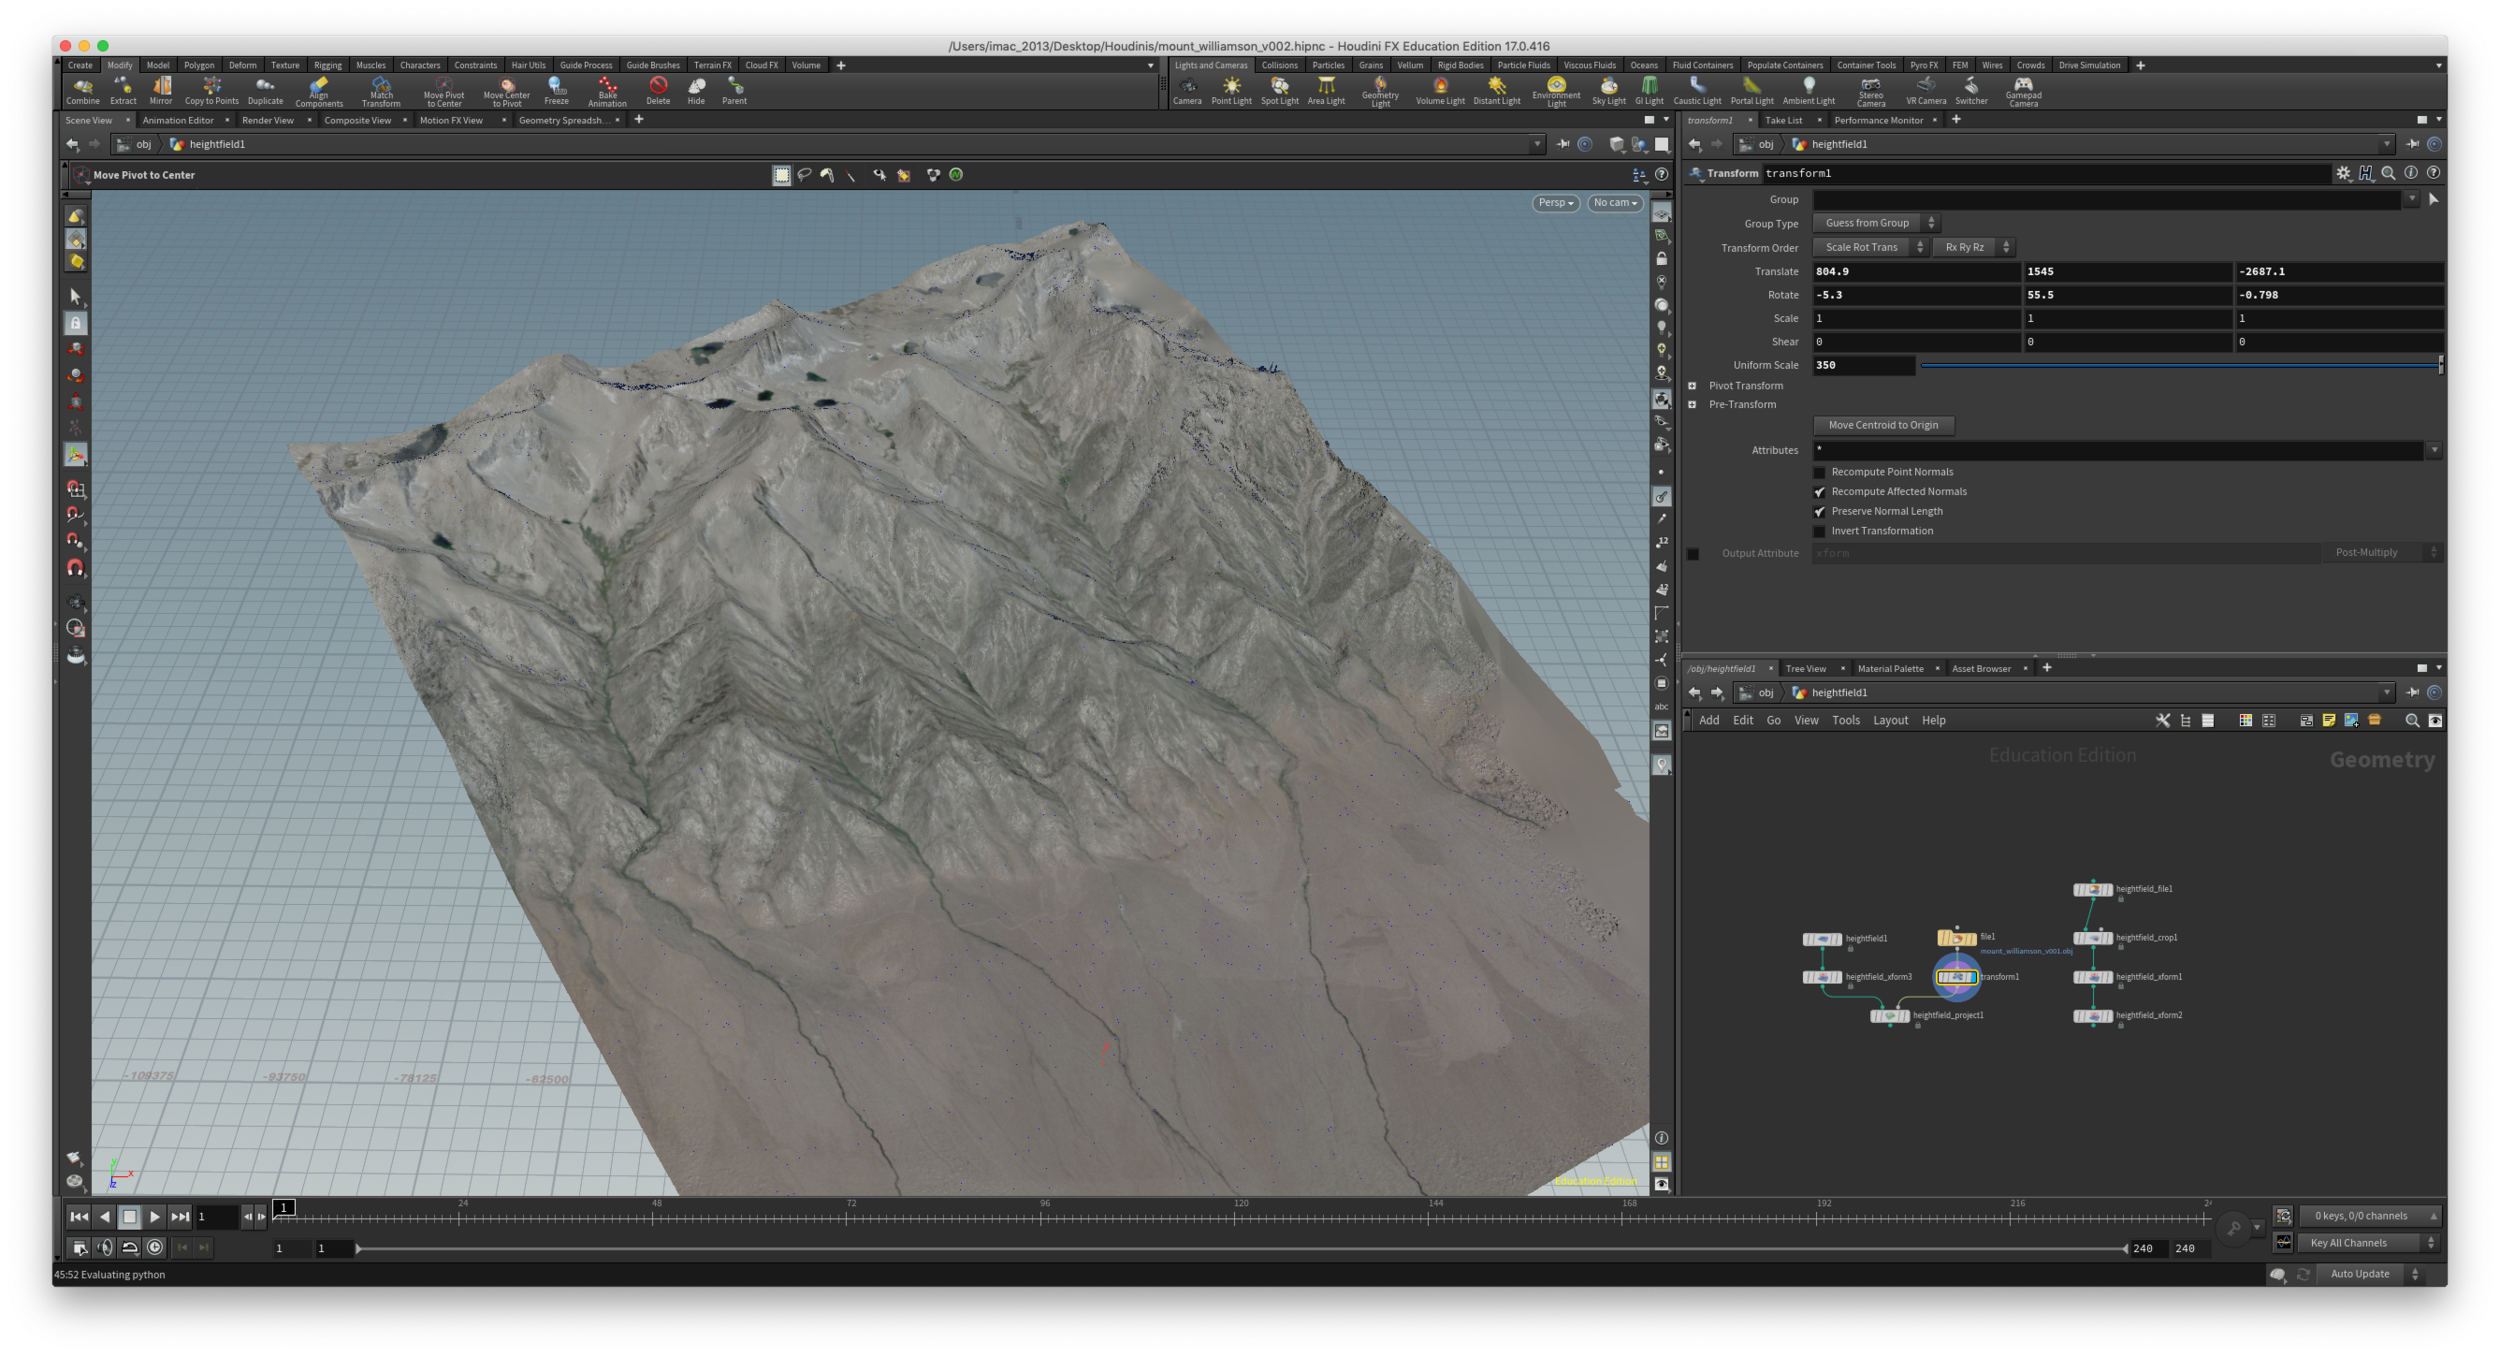Open the Post-Multiply dropdown

(x=2383, y=553)
